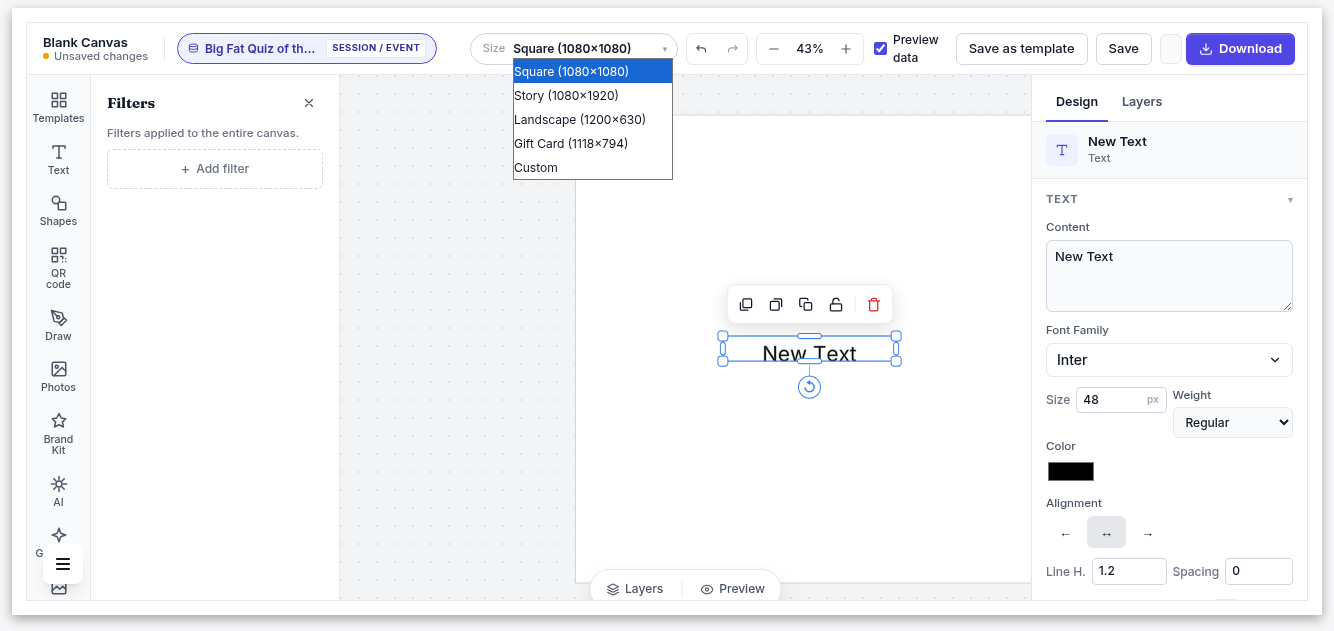Choose Landscape (1200×630) size option

click(592, 119)
